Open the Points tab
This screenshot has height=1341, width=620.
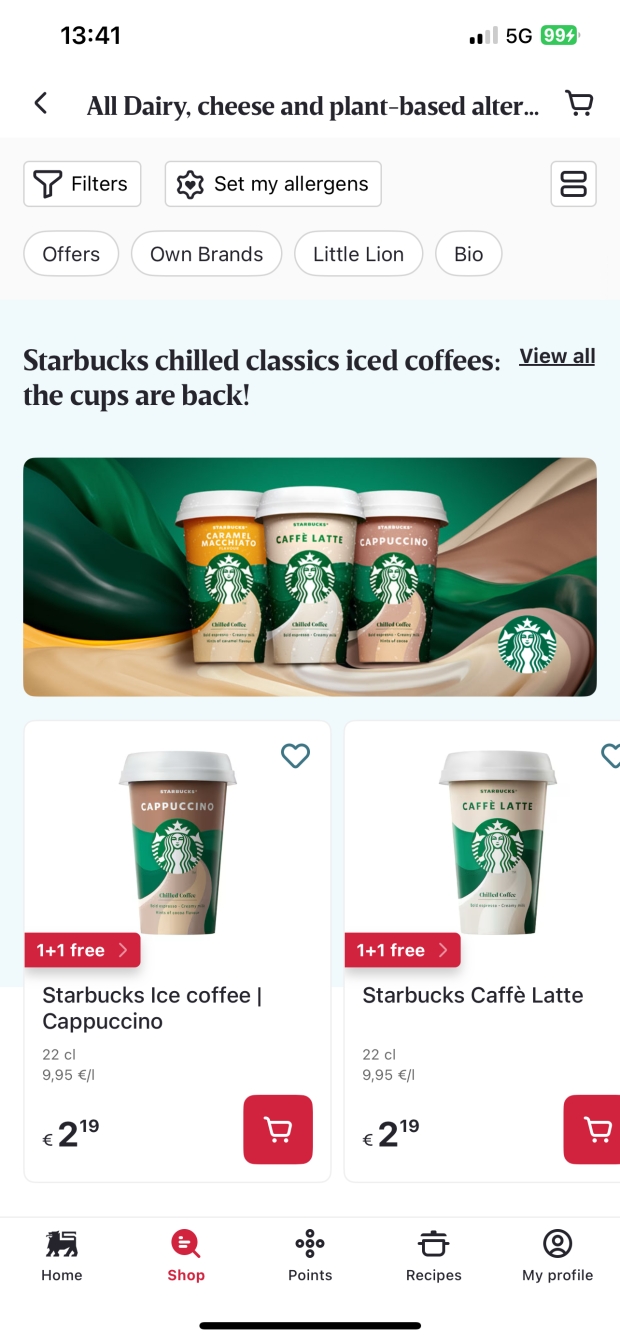tap(310, 1256)
